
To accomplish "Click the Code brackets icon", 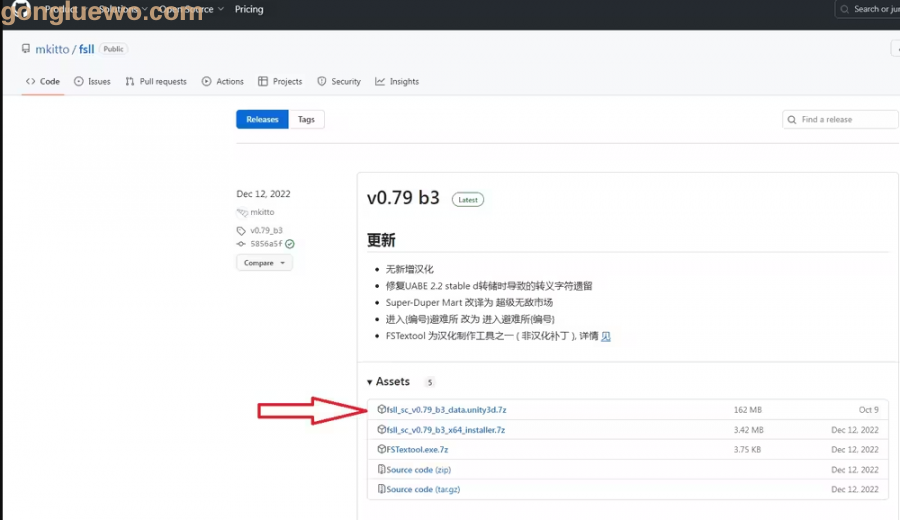I will point(30,82).
